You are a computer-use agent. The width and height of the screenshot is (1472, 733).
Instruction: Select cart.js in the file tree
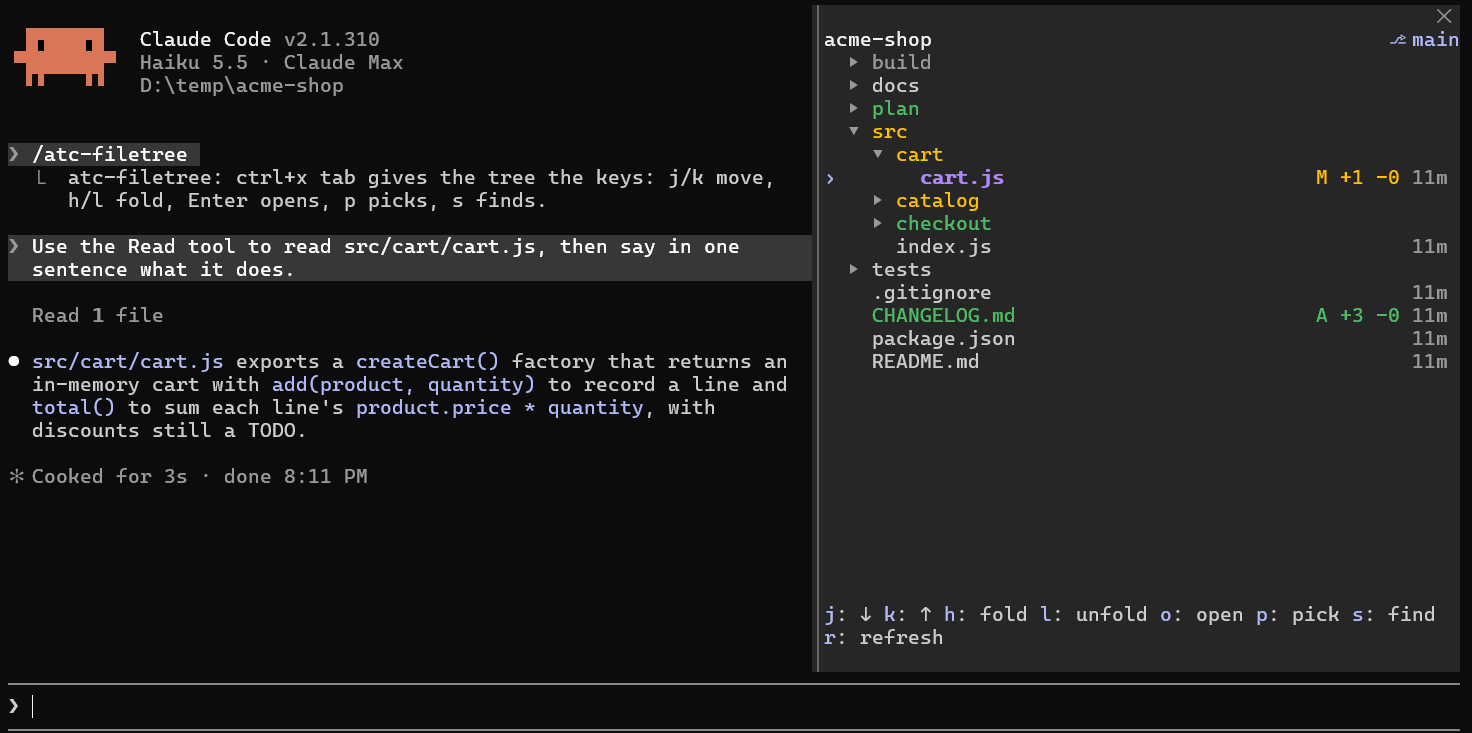pyautogui.click(x=962, y=178)
